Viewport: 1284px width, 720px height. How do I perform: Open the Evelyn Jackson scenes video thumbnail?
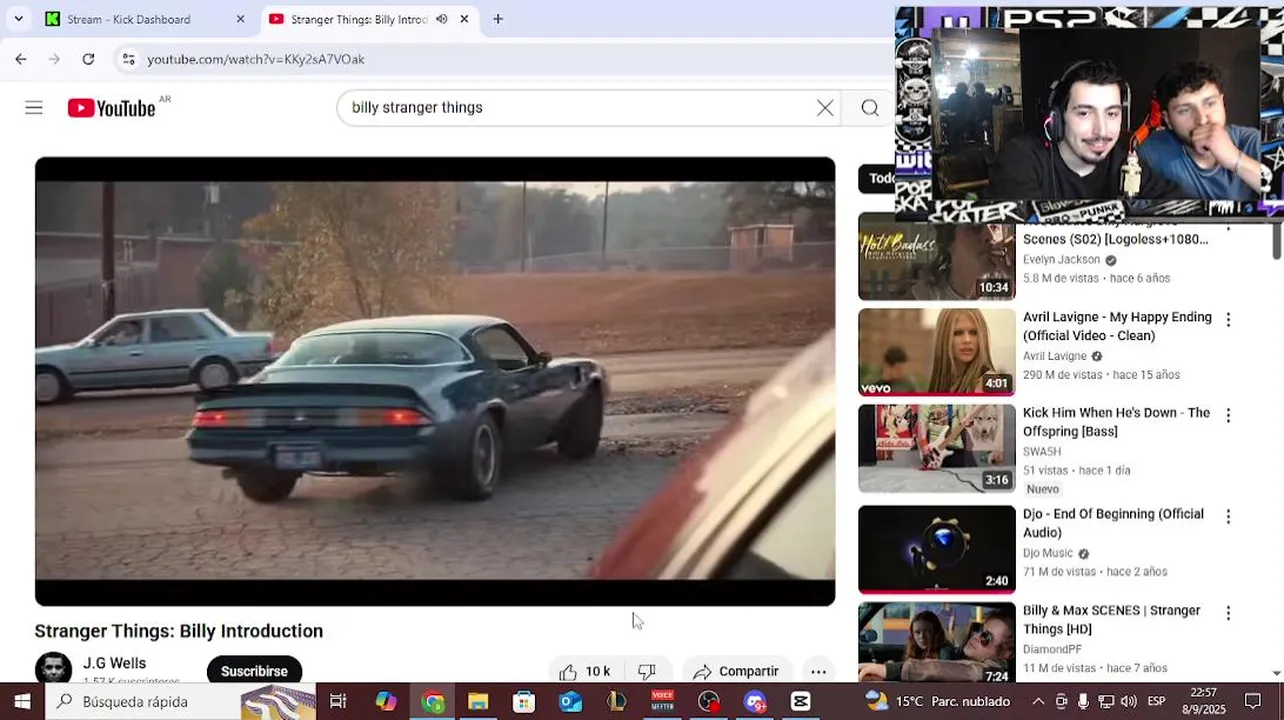(x=937, y=260)
